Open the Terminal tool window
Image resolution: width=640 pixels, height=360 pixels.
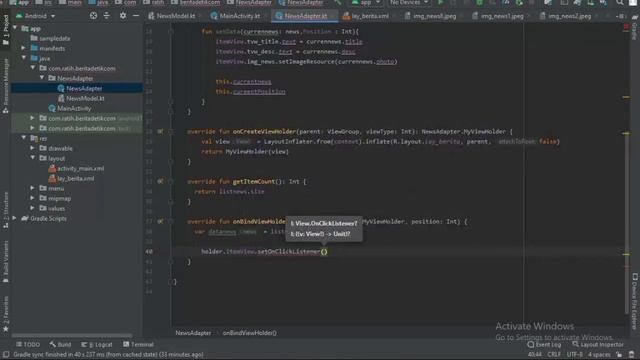tap(138, 344)
